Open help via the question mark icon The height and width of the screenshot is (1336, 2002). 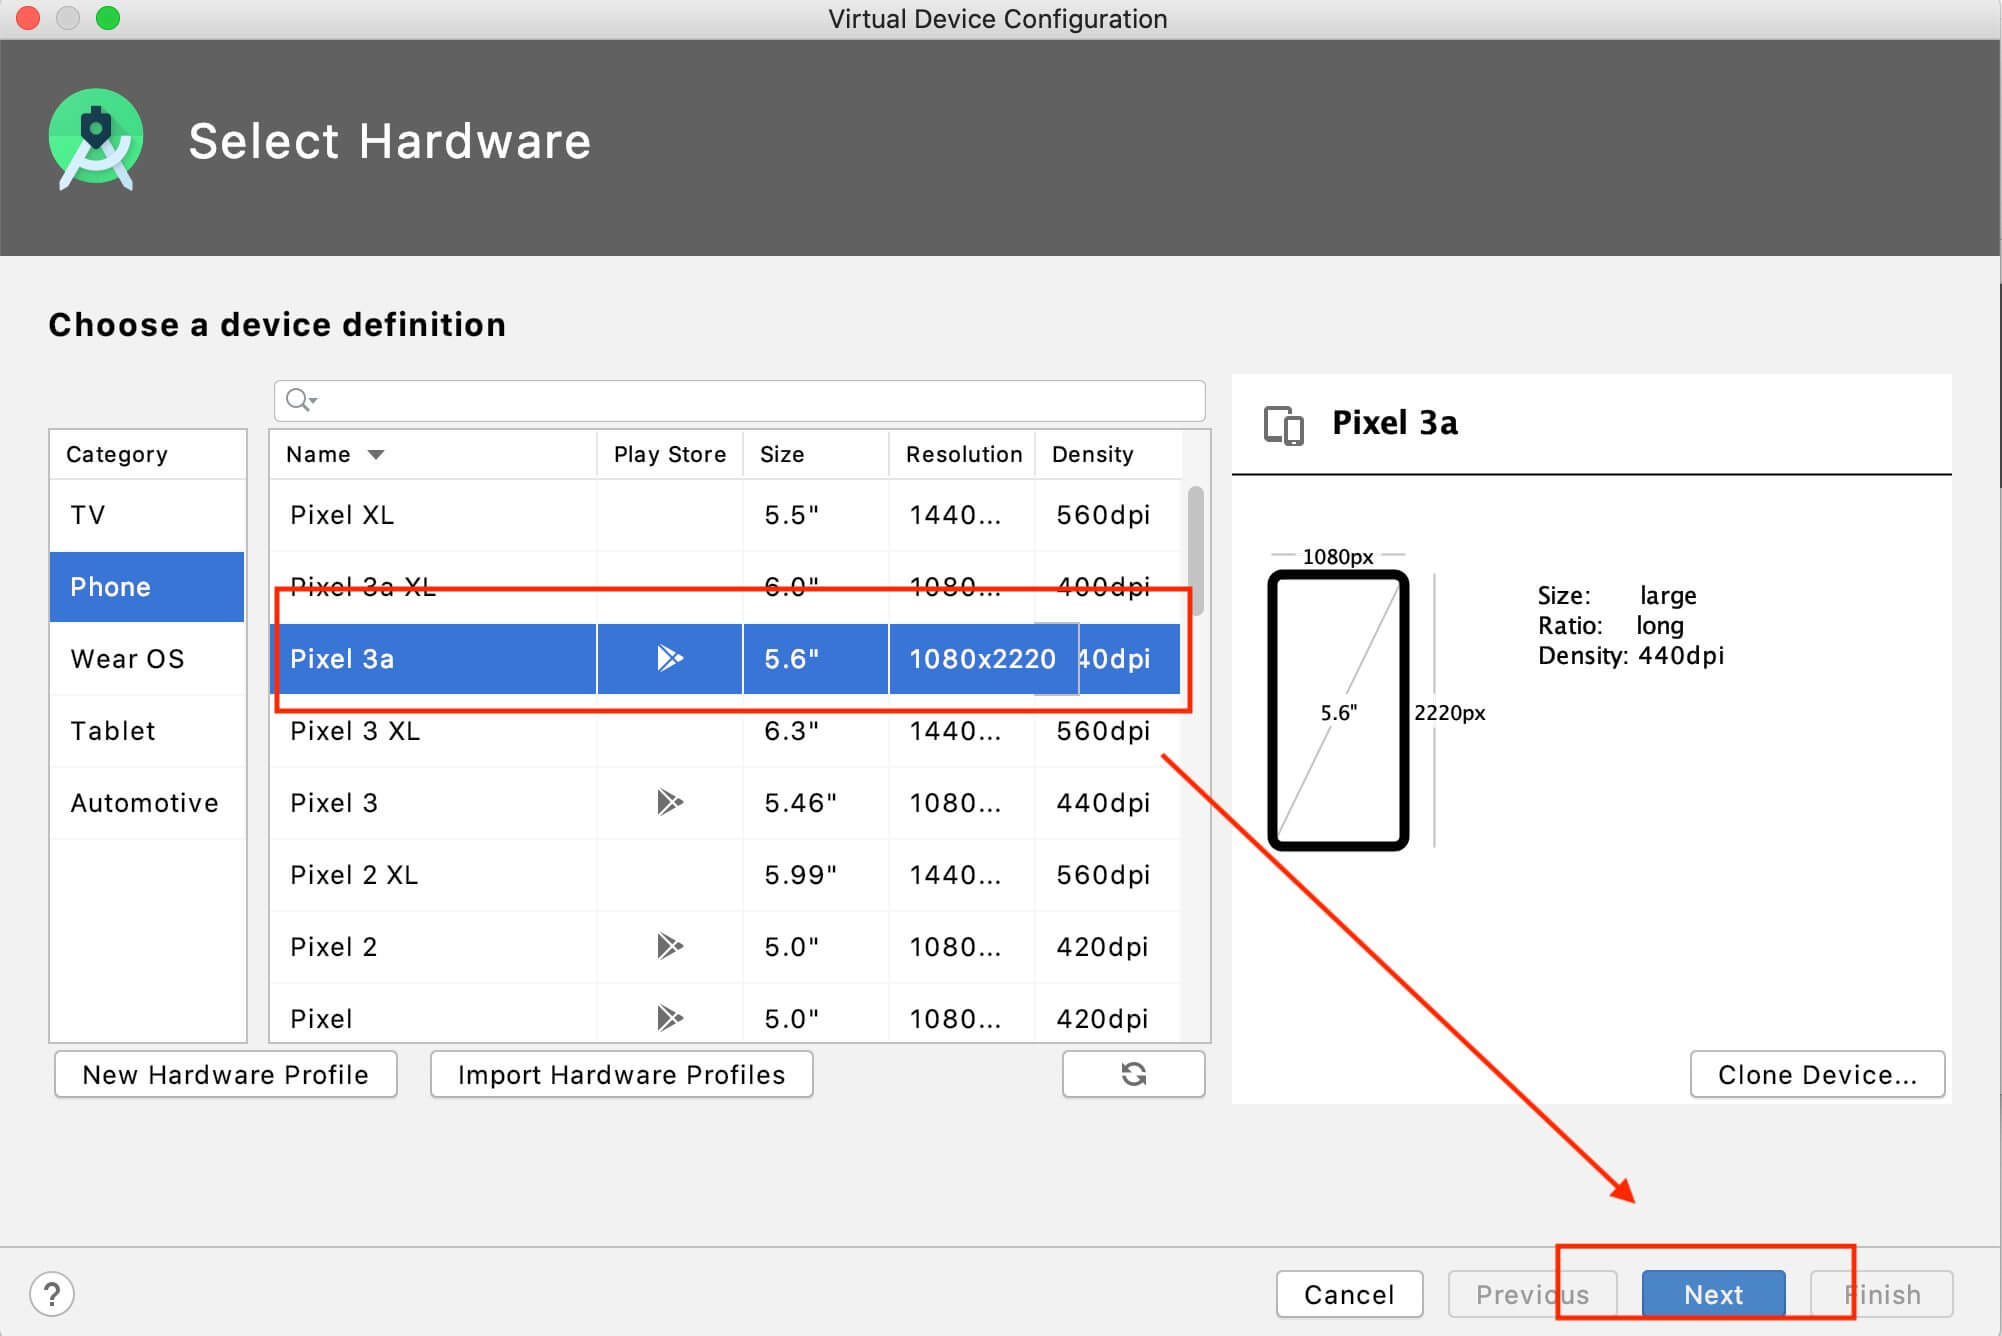tap(52, 1293)
